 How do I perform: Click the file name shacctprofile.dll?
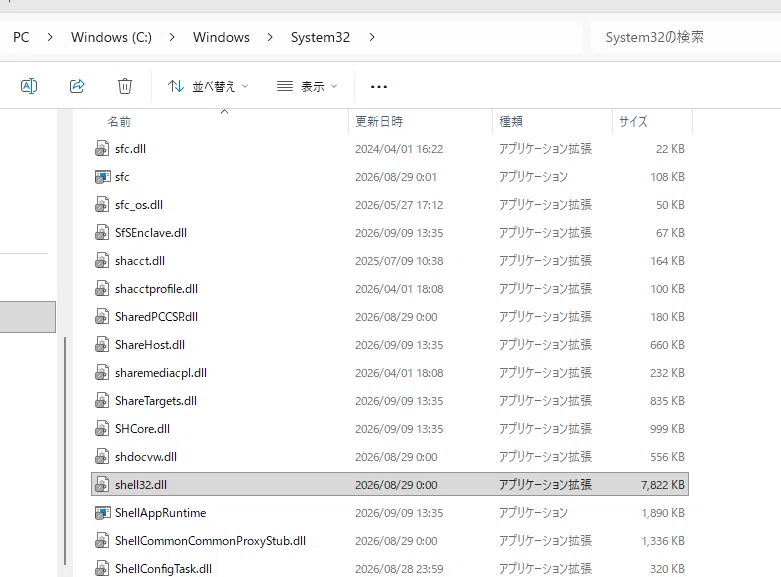pyautogui.click(x=156, y=289)
